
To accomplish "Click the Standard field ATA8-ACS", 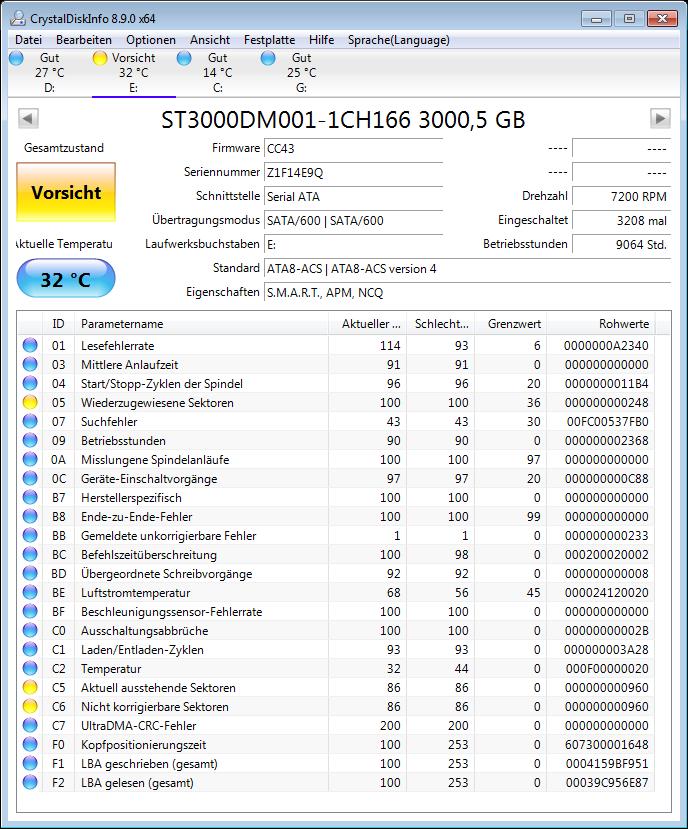I will click(x=467, y=269).
